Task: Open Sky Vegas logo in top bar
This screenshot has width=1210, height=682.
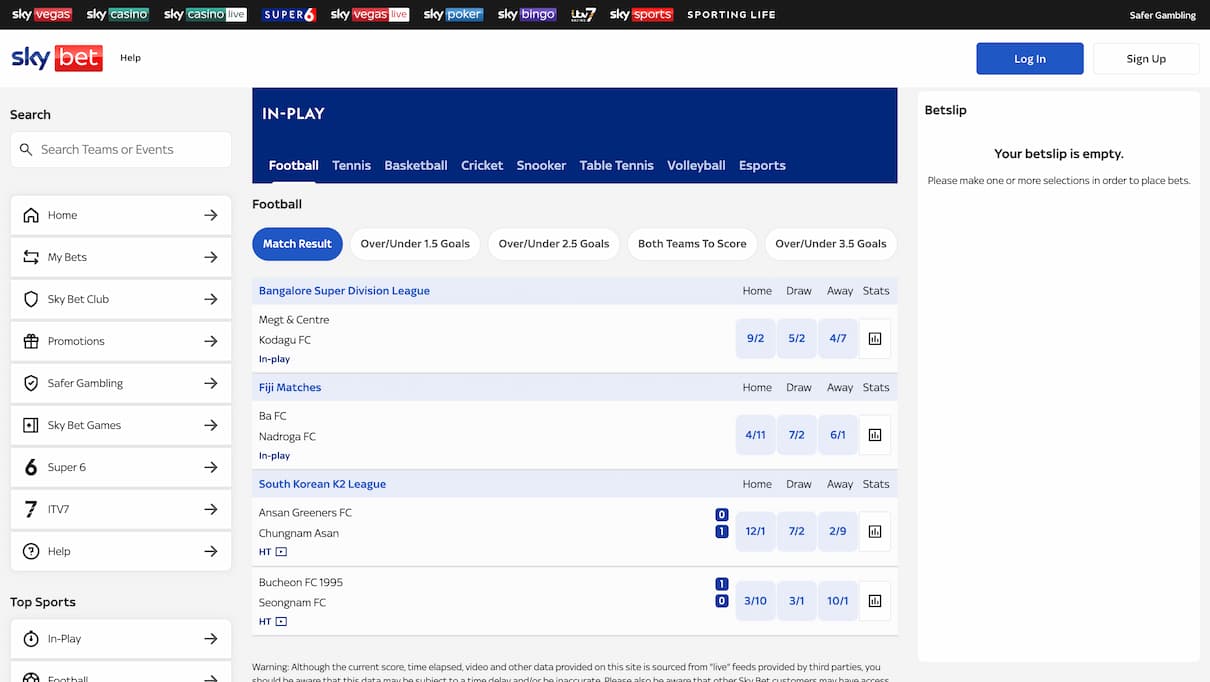Action: pos(42,15)
